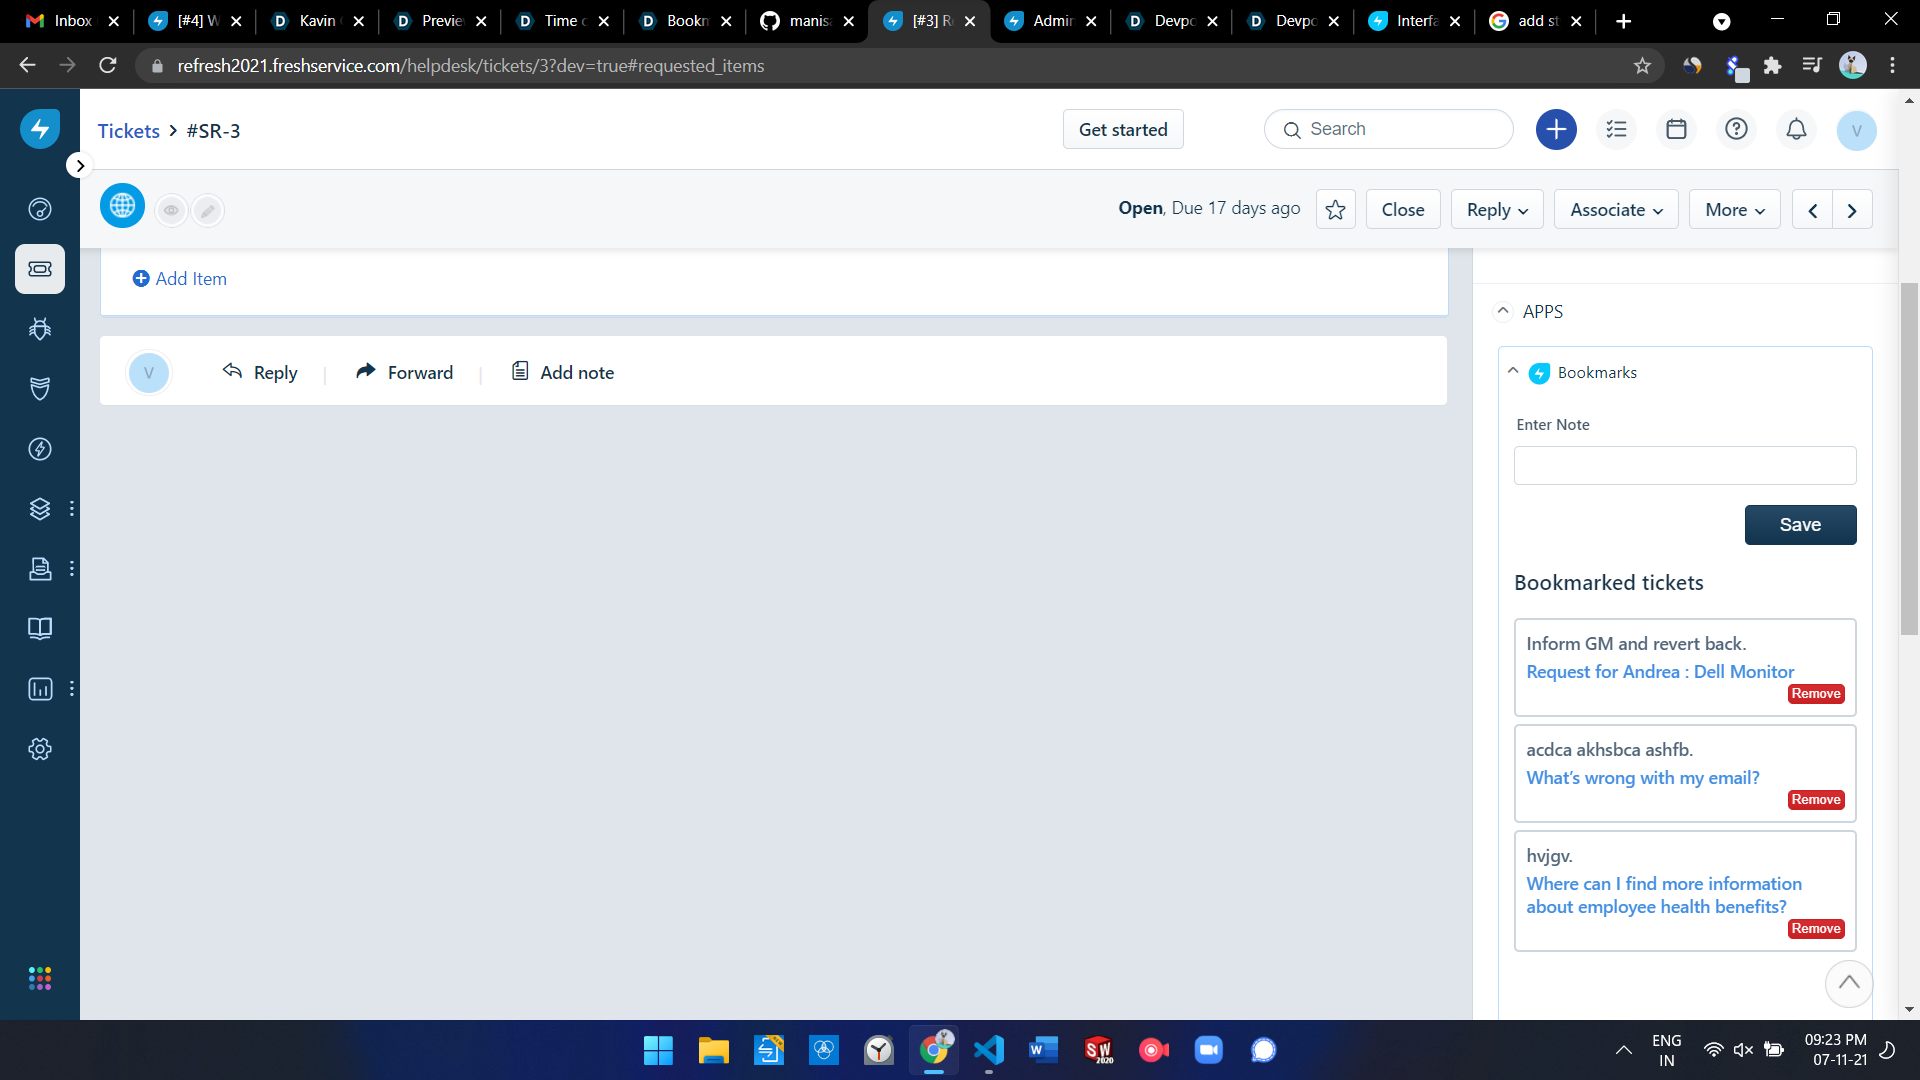Open the tasks checklist icon in header
1920x1080 pixels.
pyautogui.click(x=1616, y=129)
